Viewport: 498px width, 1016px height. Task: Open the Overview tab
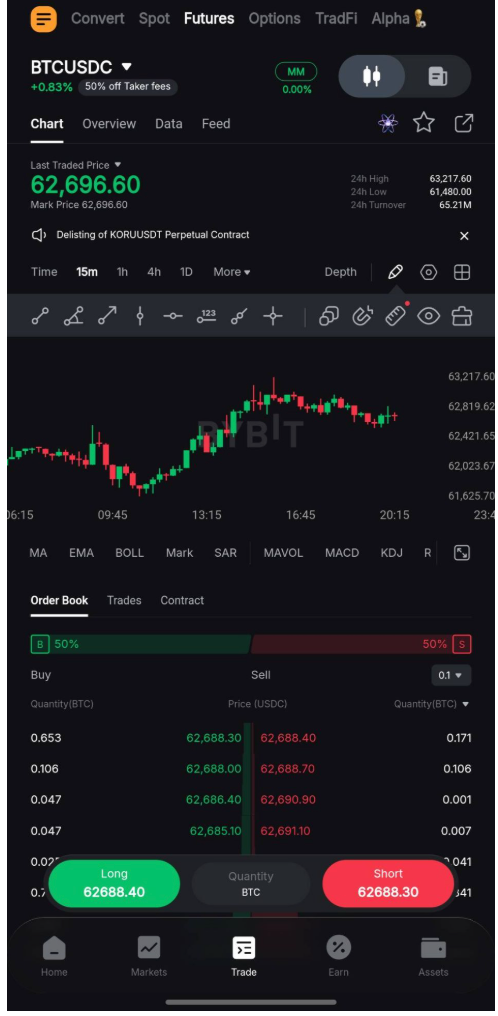click(x=109, y=124)
